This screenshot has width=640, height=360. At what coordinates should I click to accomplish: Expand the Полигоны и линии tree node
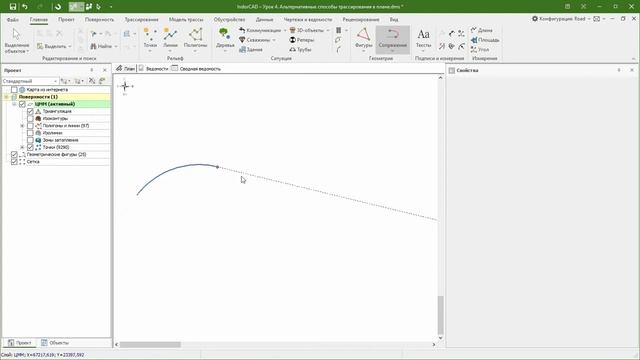click(22, 126)
